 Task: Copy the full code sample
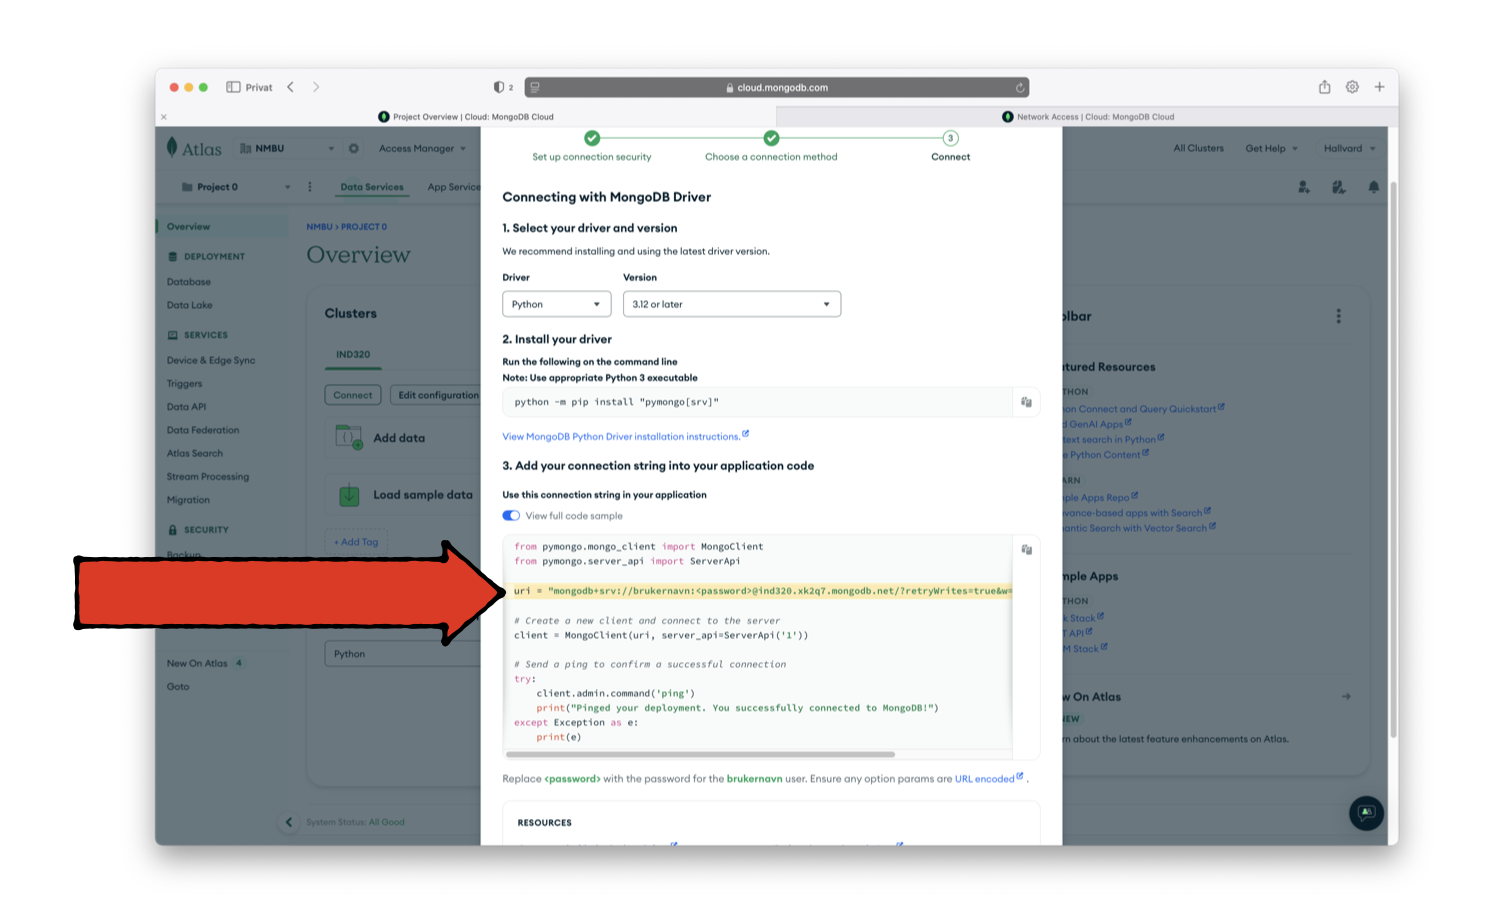1026,549
